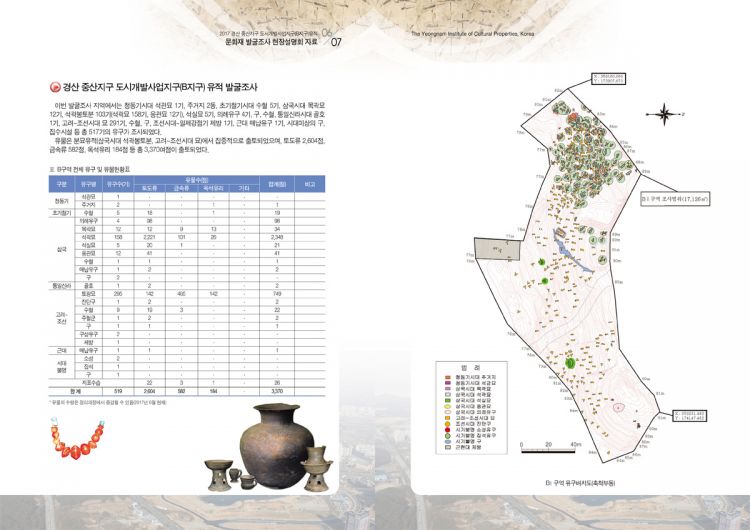Click the table caption B구역 전체 유구 및 유물현황표
Screen dimensions: 750x530
point(90,170)
